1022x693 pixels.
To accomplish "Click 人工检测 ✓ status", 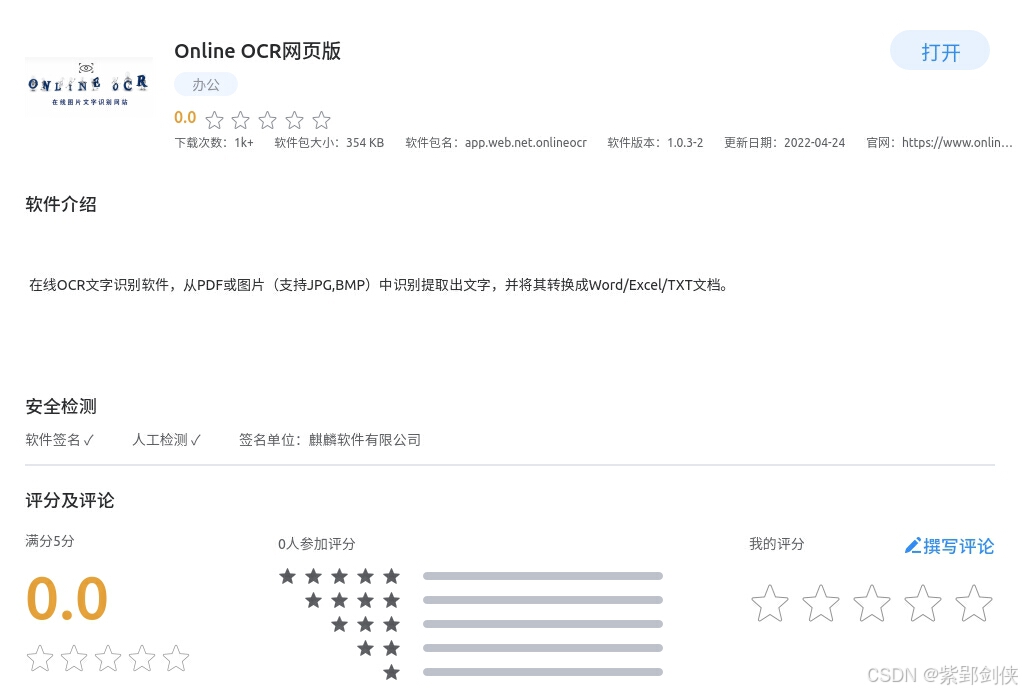I will (166, 440).
